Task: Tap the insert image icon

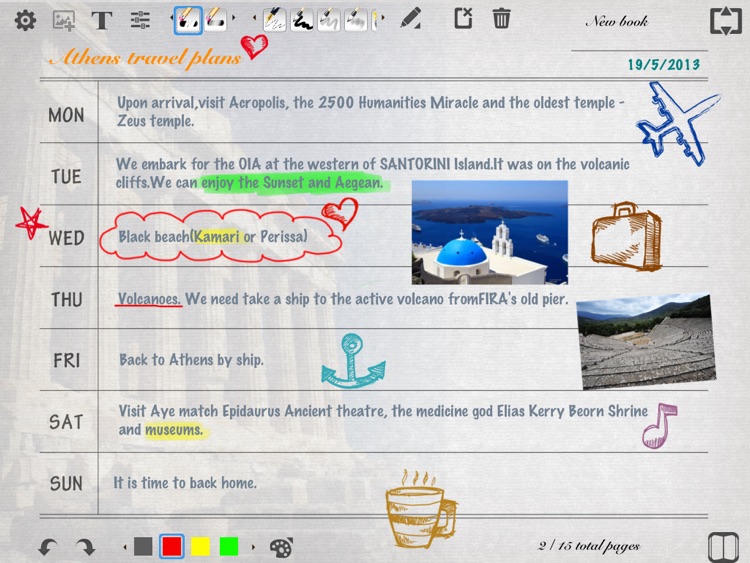Action: [x=64, y=21]
